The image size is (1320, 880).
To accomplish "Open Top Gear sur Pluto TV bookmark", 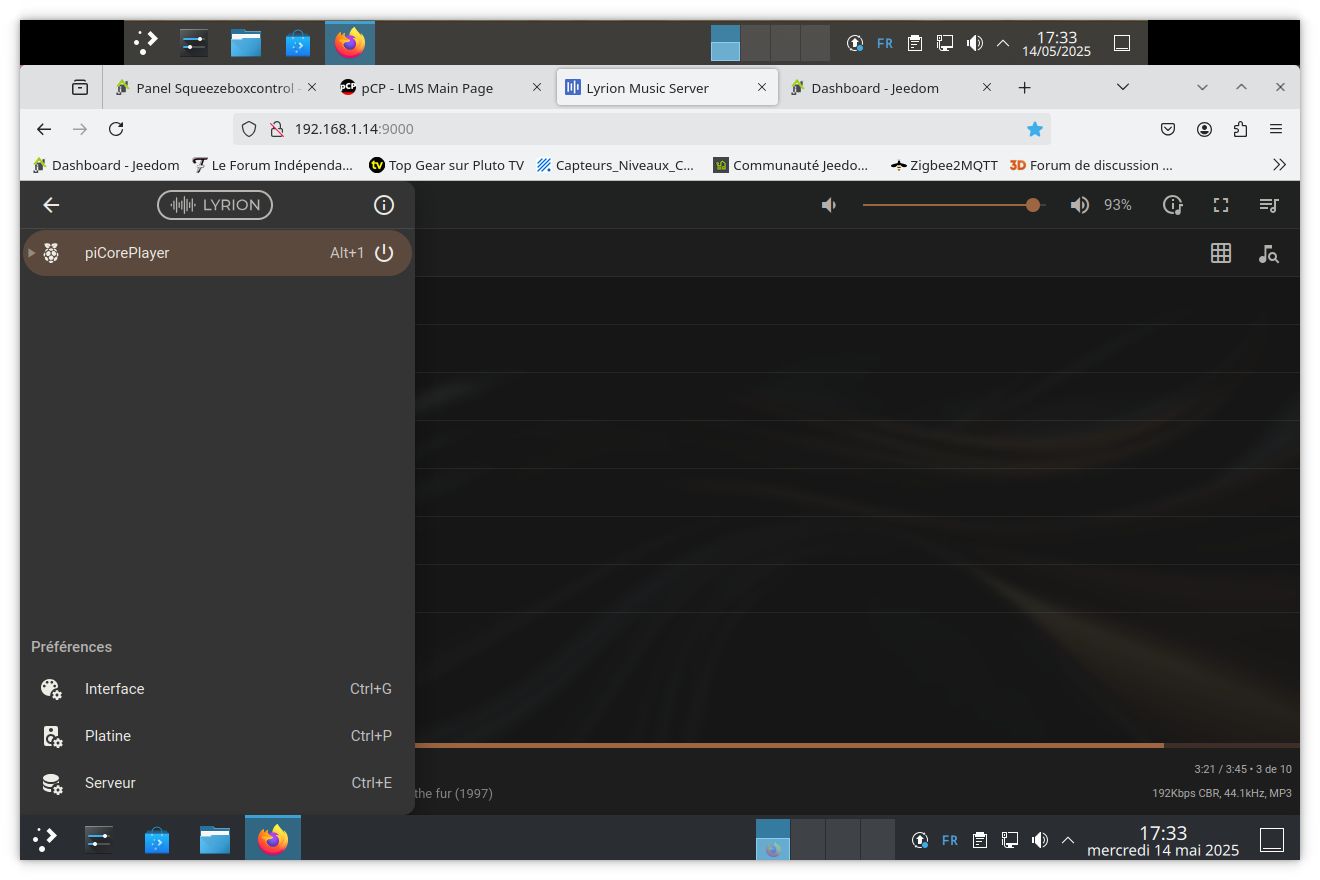I will pyautogui.click(x=446, y=165).
